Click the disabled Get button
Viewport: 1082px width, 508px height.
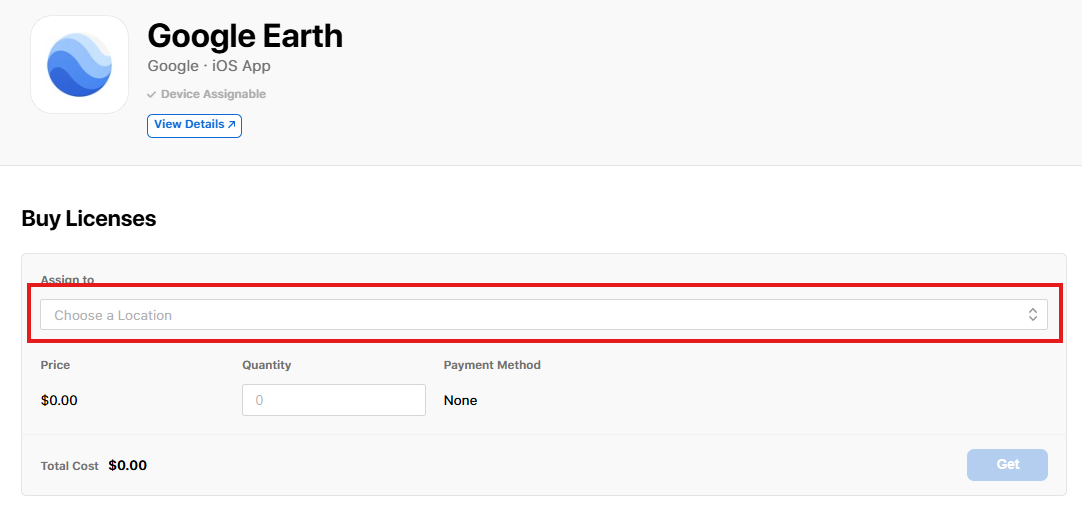point(1007,465)
